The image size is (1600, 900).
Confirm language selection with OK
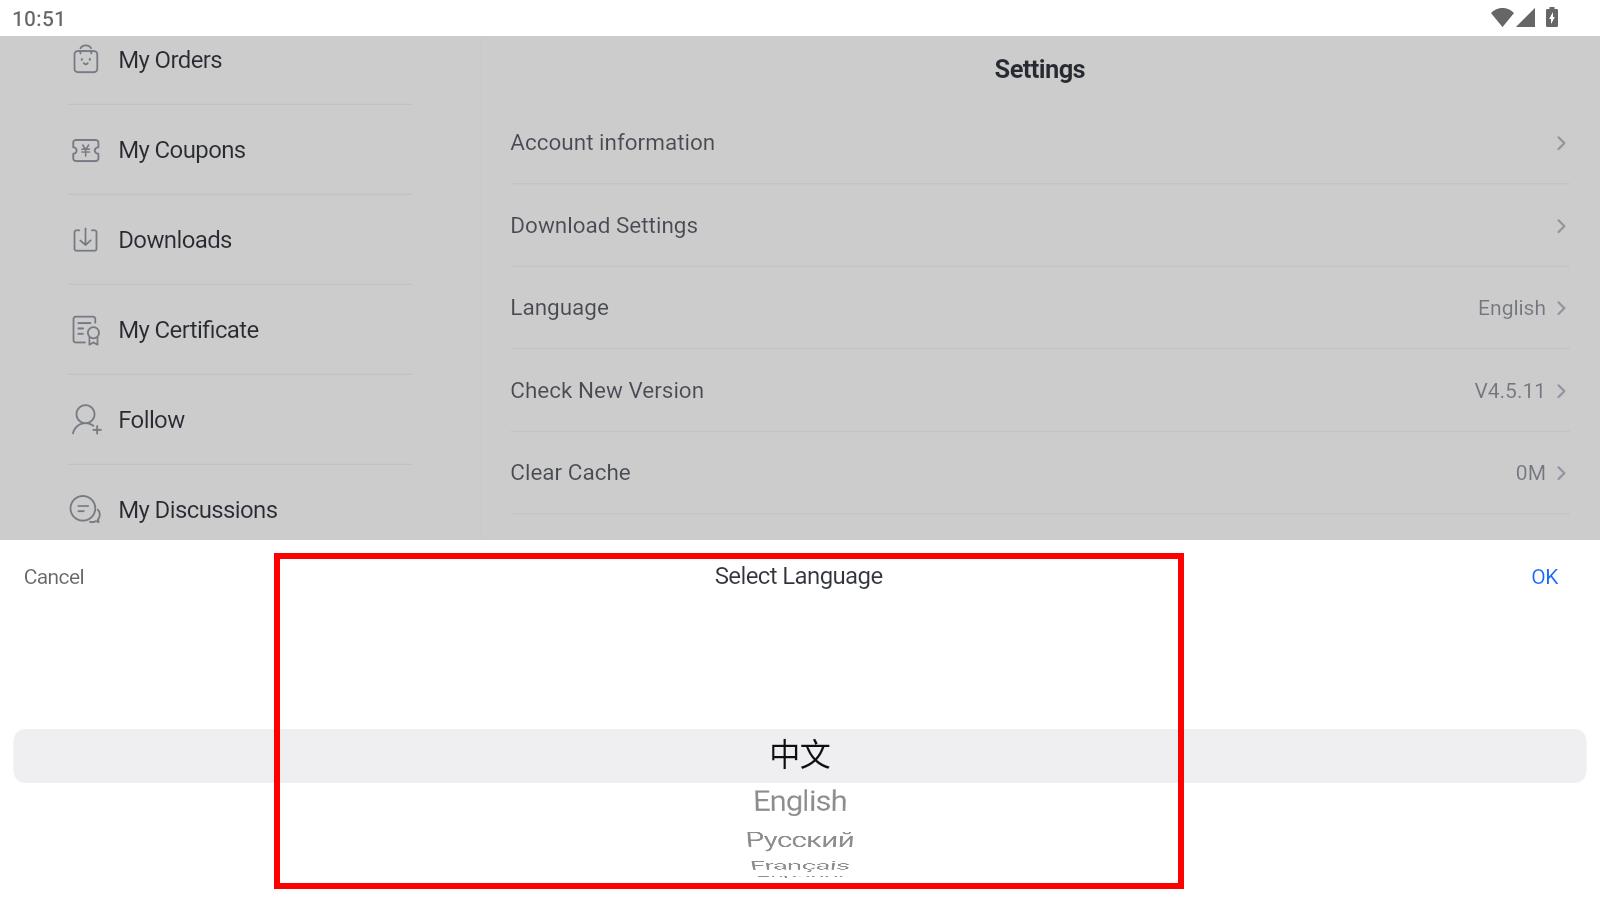click(x=1544, y=577)
